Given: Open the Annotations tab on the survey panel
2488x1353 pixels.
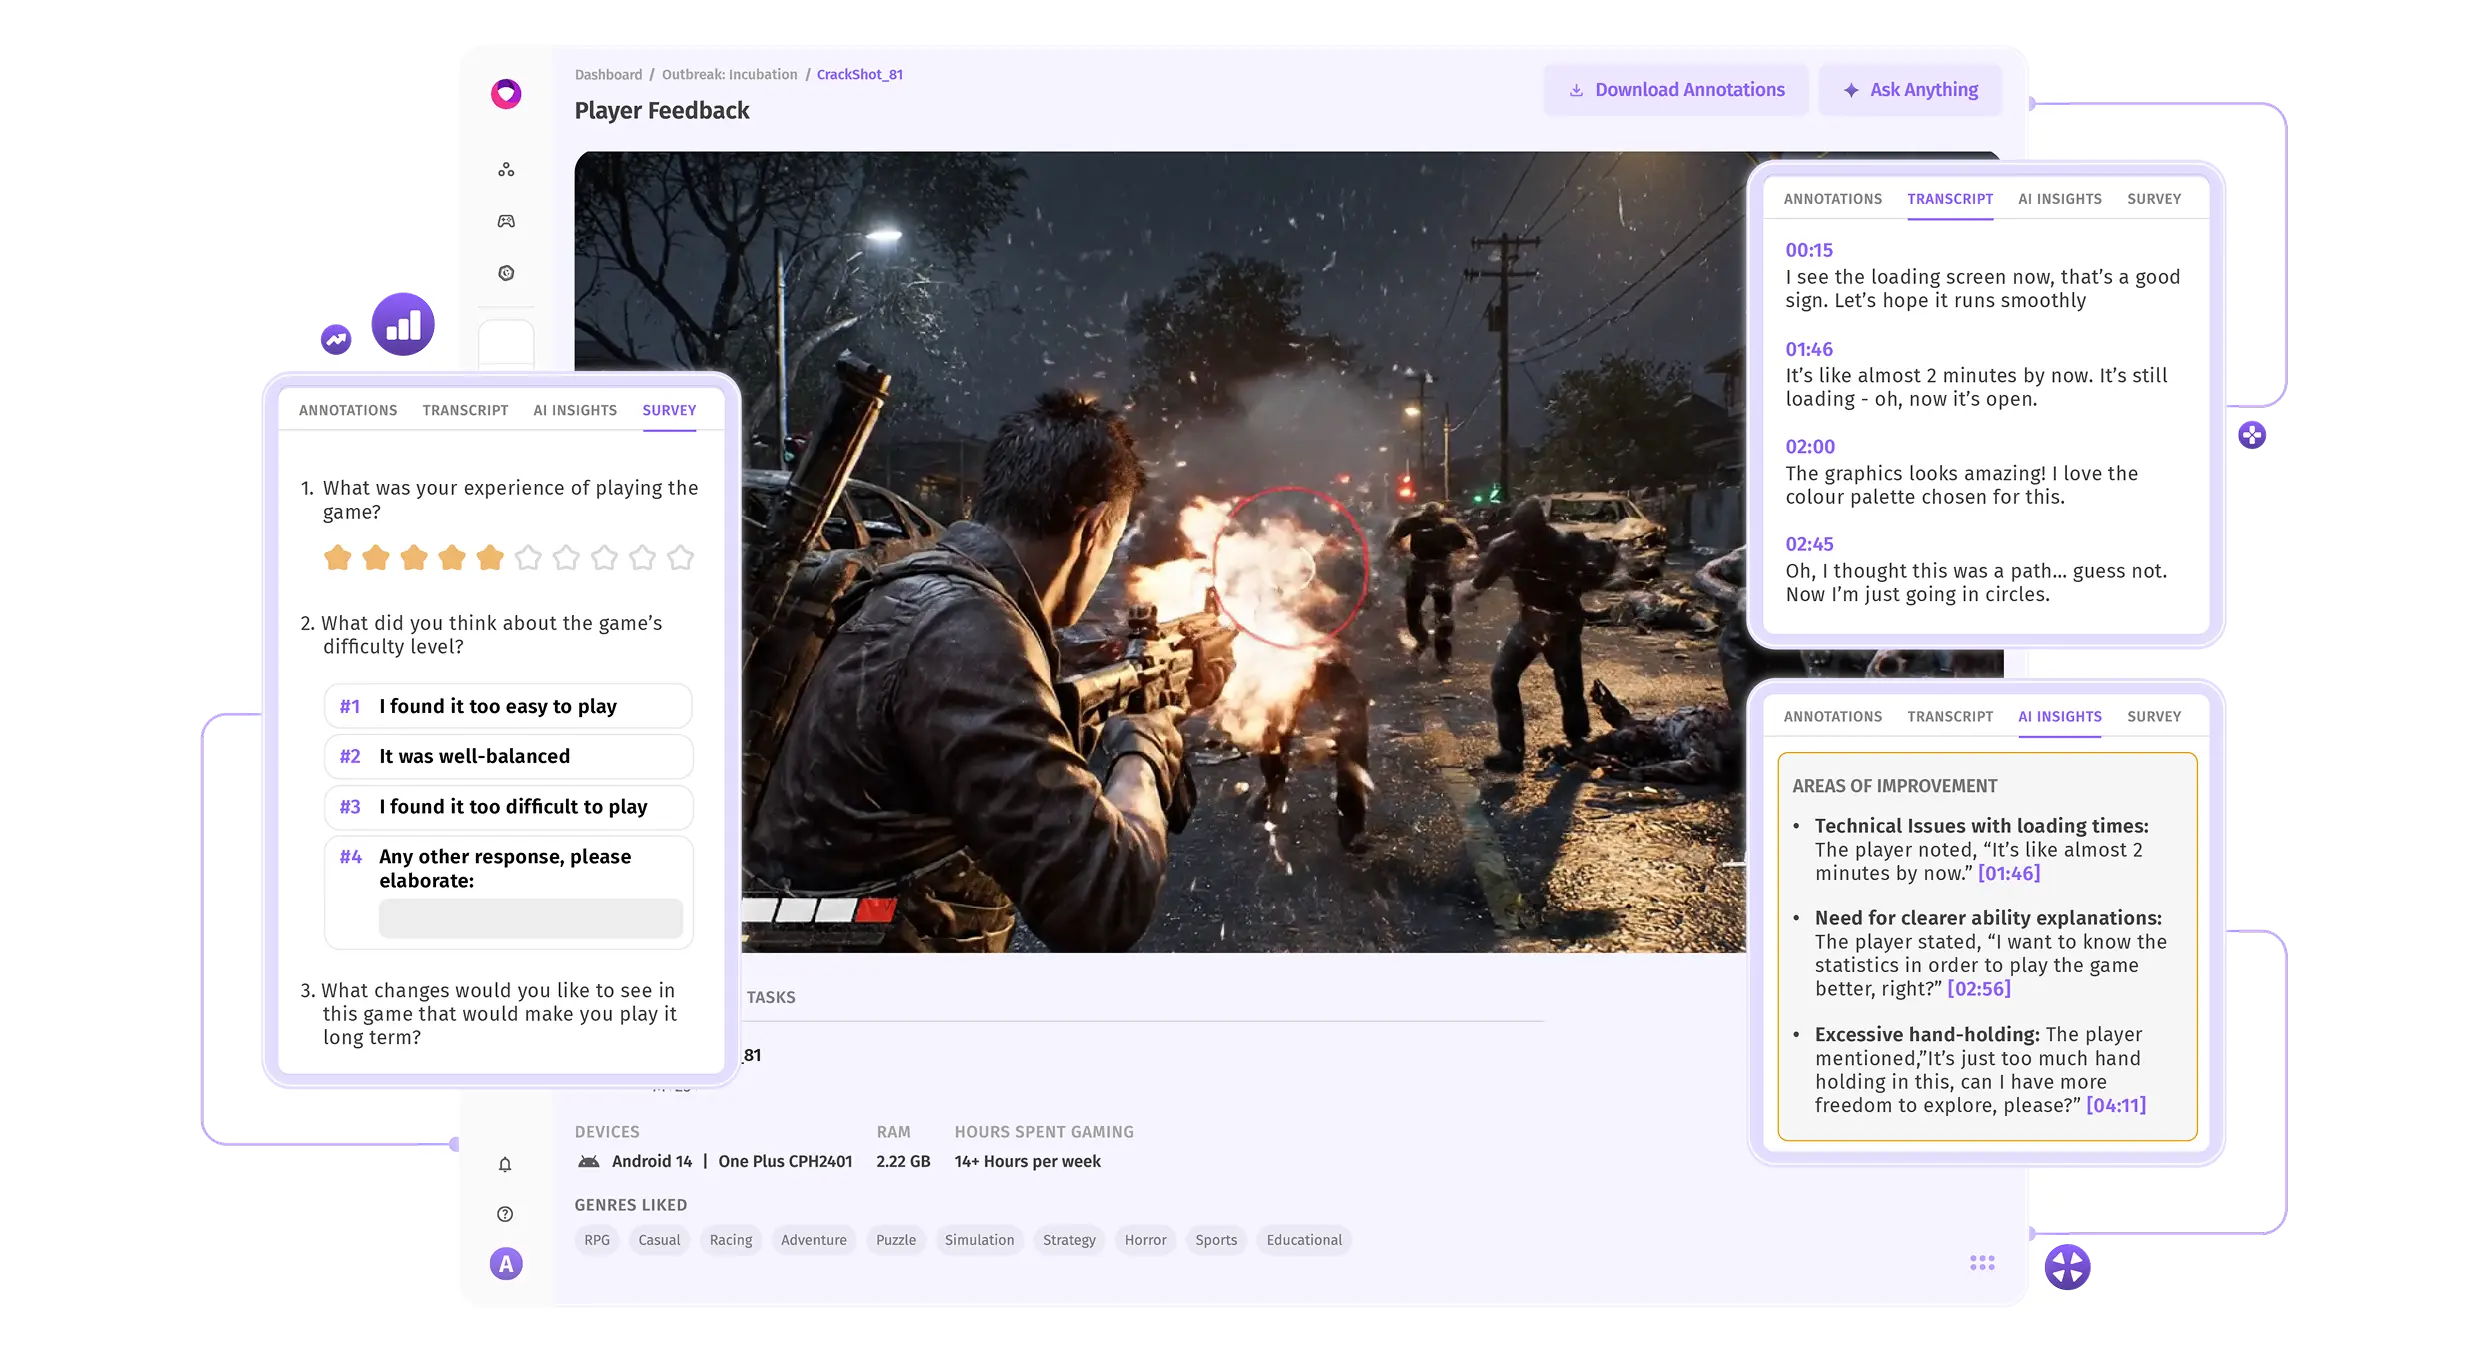Looking at the screenshot, I should tap(347, 410).
